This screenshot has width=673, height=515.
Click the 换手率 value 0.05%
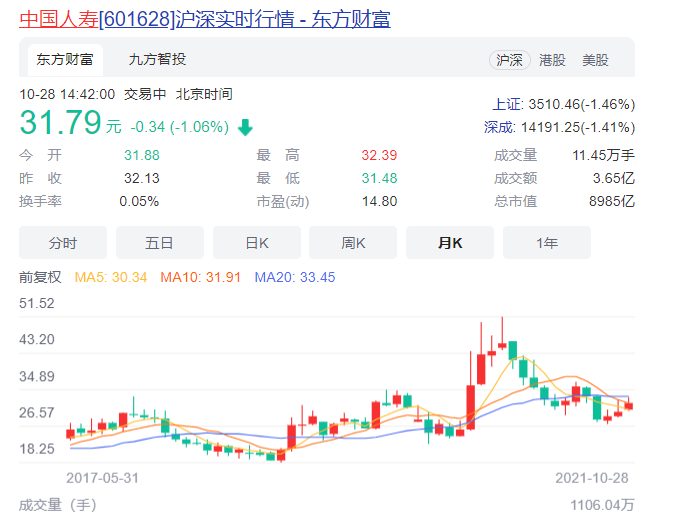click(139, 201)
